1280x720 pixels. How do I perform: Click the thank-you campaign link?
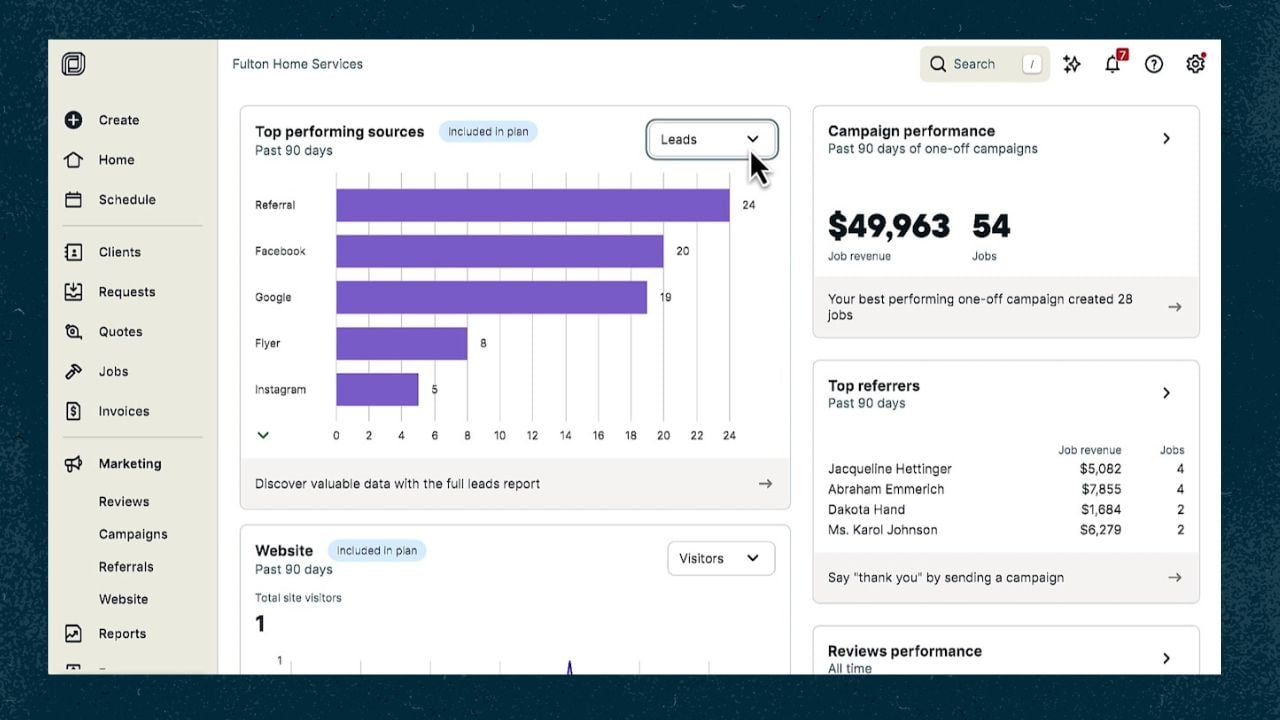(1005, 578)
